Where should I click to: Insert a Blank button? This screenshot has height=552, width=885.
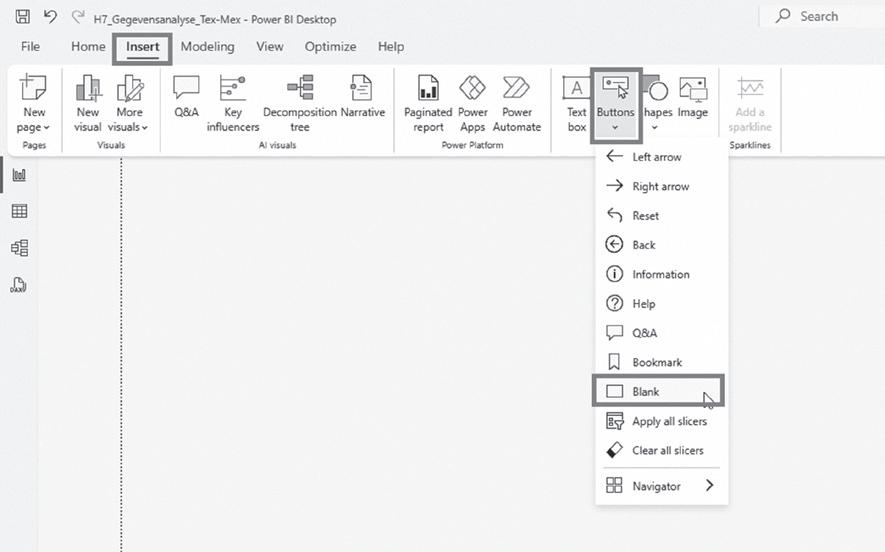click(x=658, y=391)
